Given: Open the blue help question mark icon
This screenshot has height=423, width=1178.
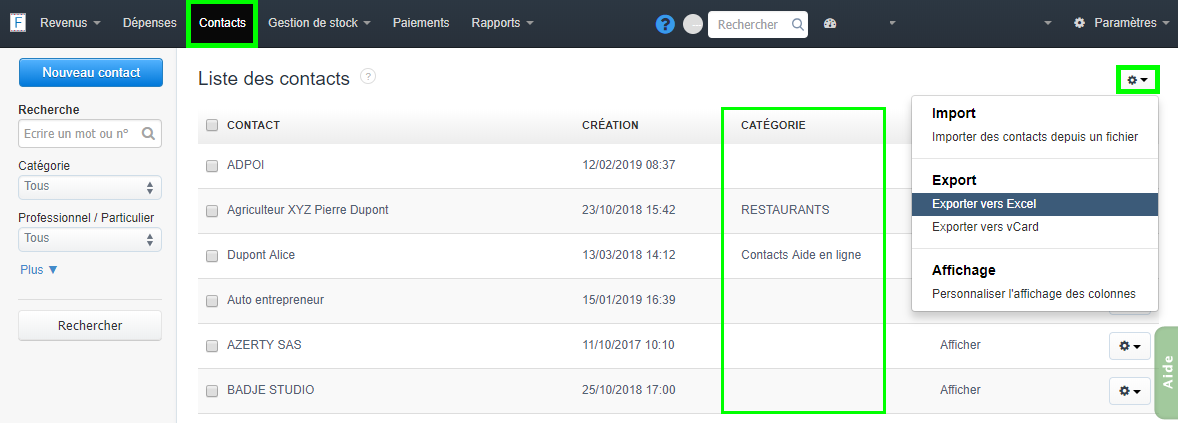Looking at the screenshot, I should coord(665,24).
